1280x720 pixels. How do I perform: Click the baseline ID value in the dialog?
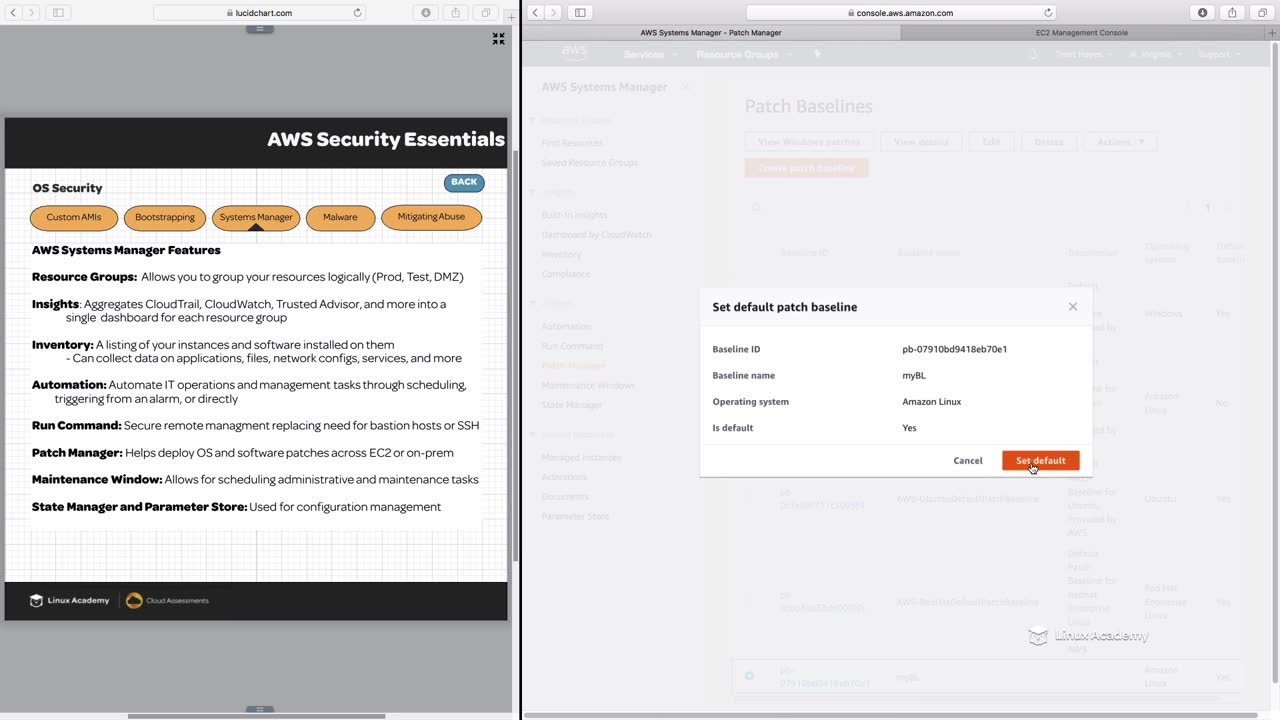click(x=954, y=349)
